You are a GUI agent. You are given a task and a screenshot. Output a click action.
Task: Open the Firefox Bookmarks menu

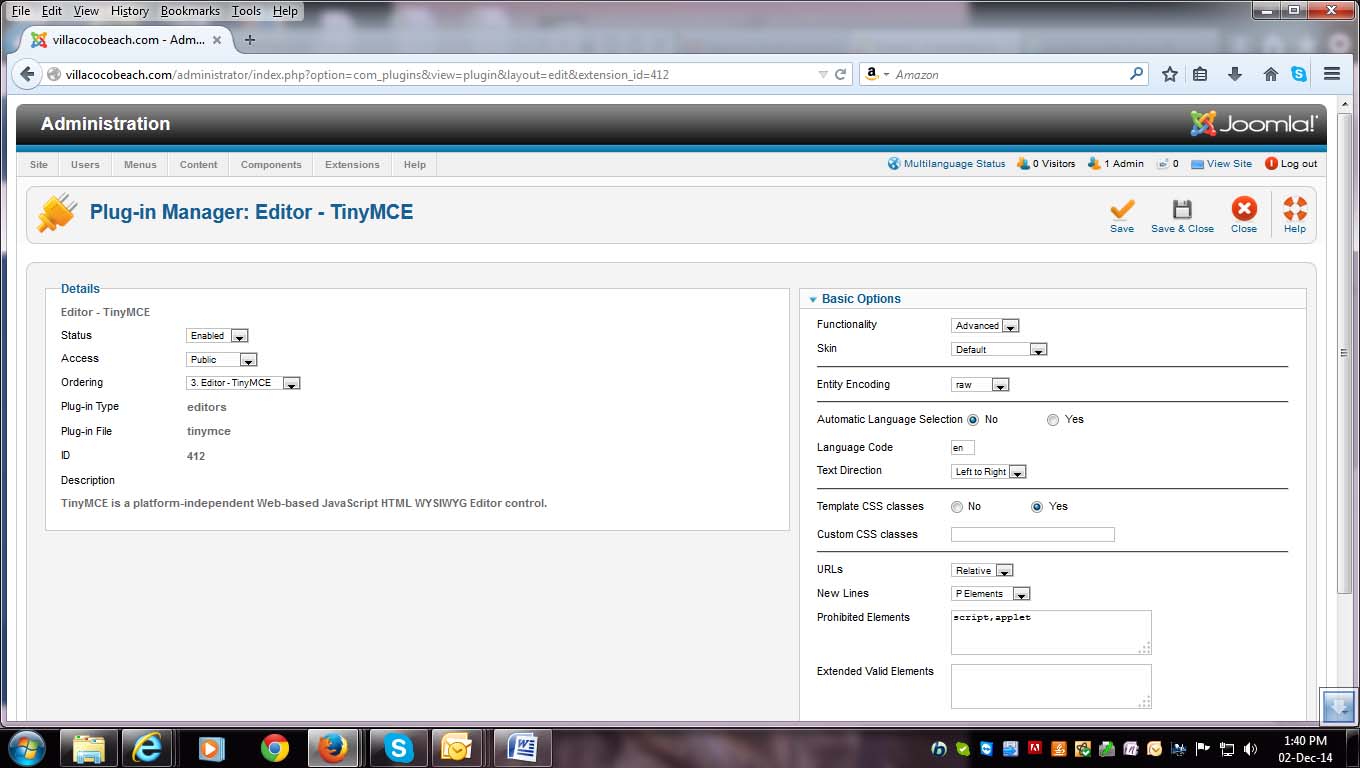pos(190,11)
